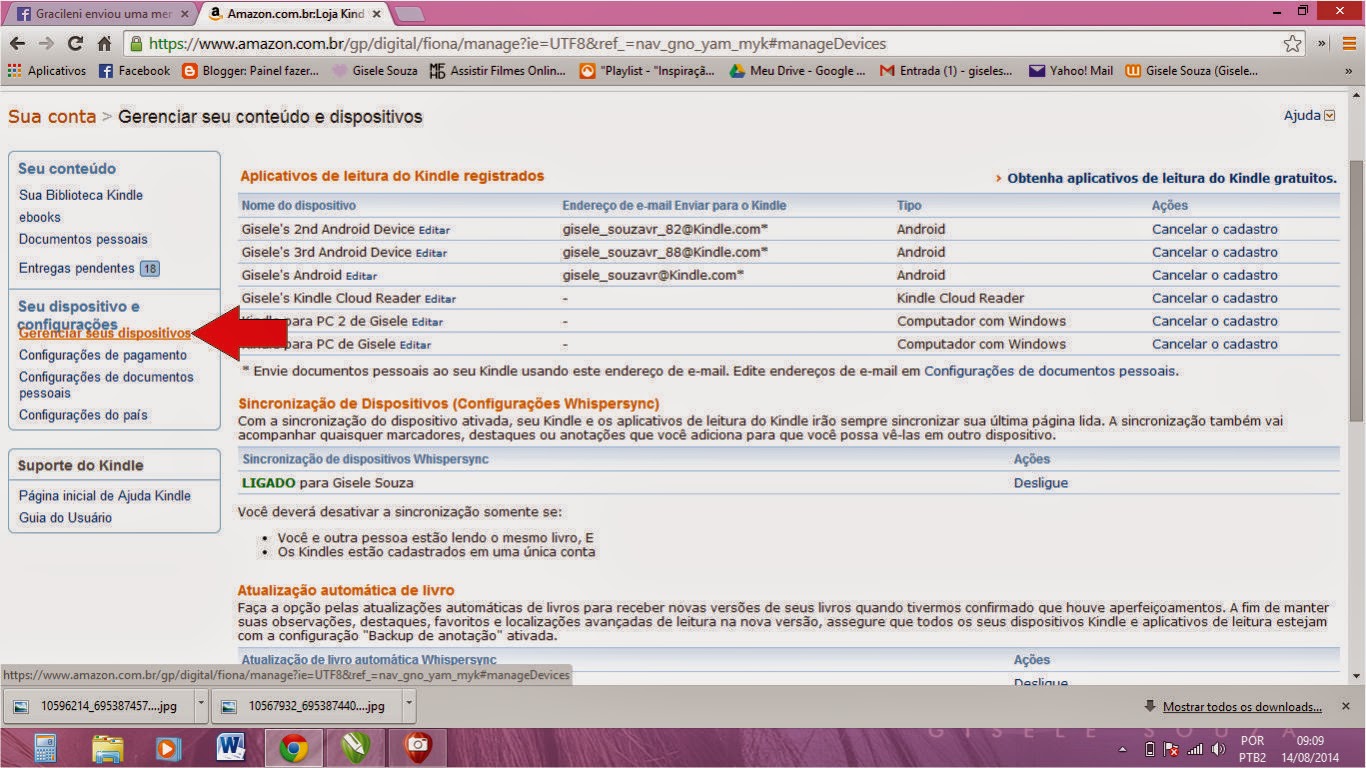This screenshot has height=768, width=1366.
Task: Click Mostrar todos os downloads
Action: click(x=1243, y=707)
